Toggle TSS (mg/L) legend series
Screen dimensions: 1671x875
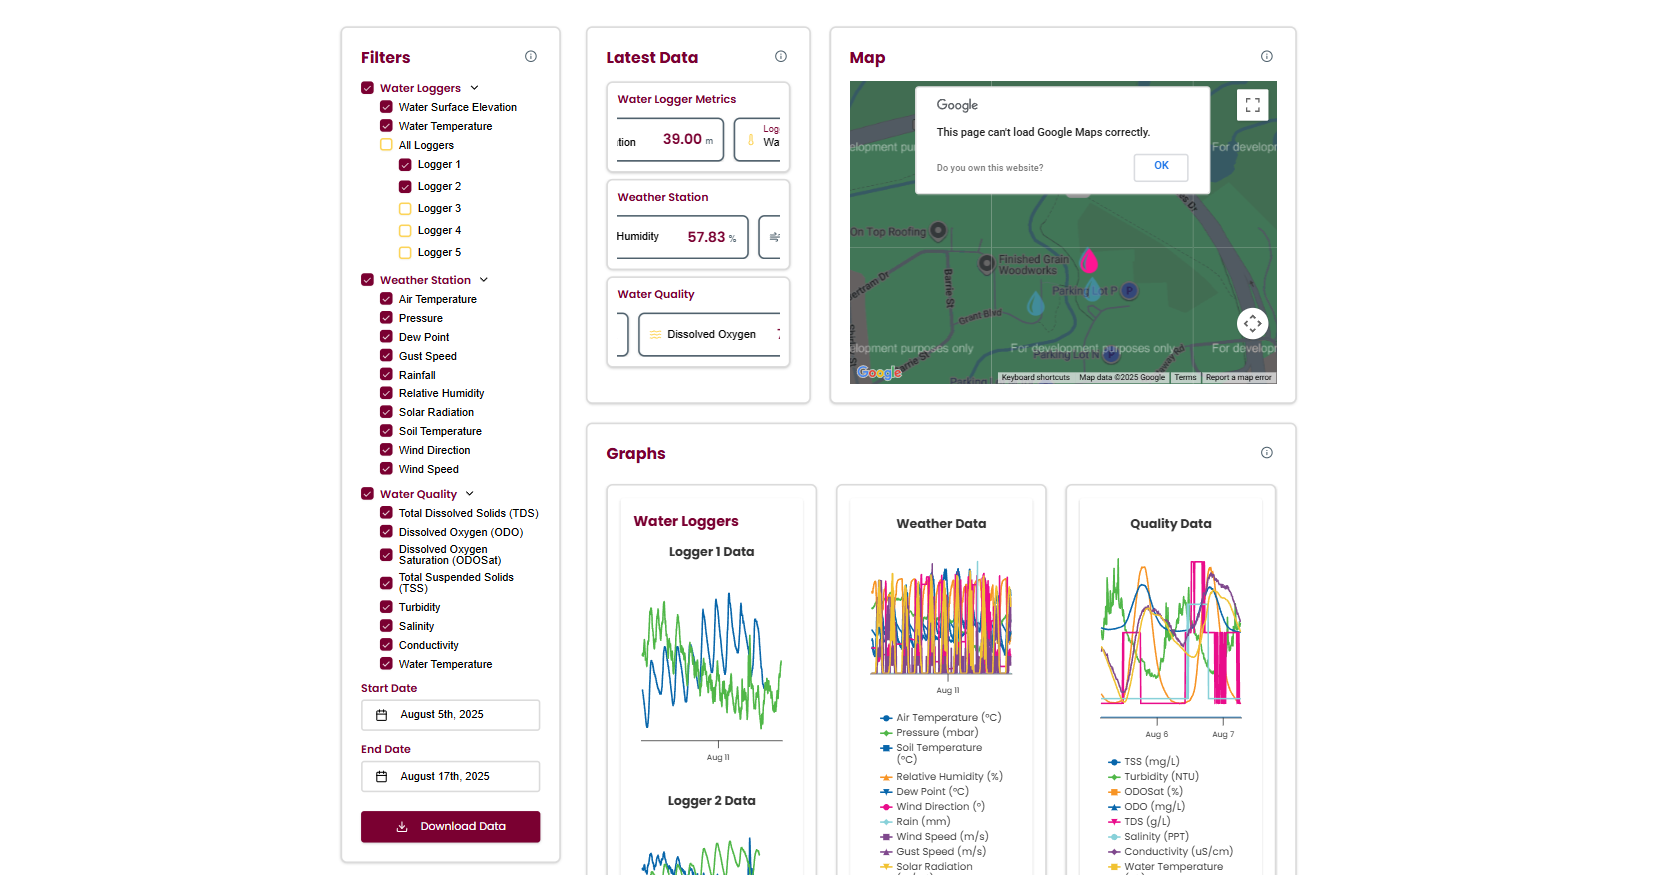point(1144,762)
